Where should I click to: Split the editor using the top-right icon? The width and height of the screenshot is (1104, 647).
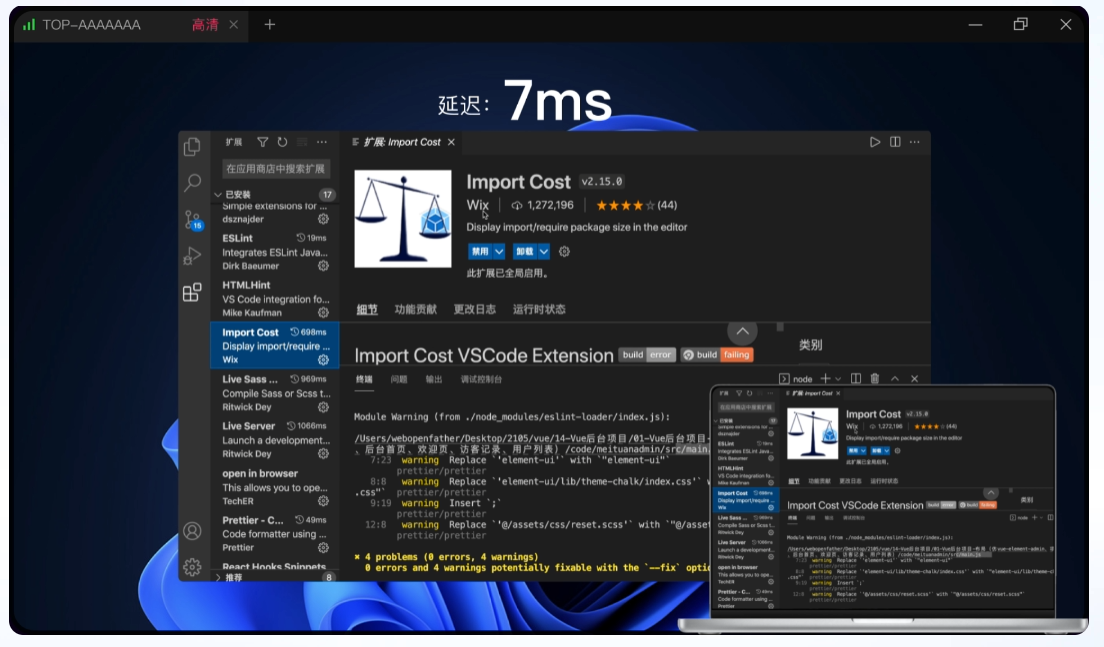[896, 143]
